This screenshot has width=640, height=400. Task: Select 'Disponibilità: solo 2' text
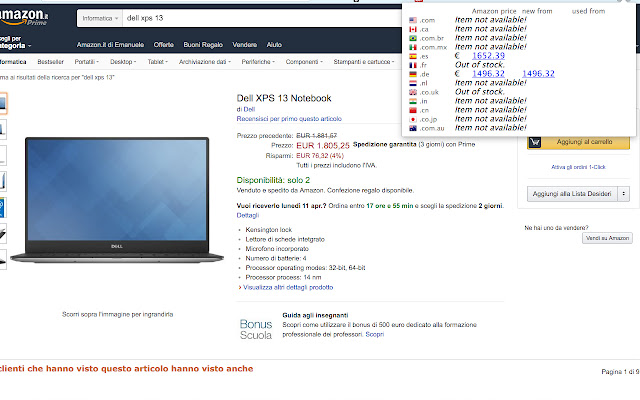[273, 180]
